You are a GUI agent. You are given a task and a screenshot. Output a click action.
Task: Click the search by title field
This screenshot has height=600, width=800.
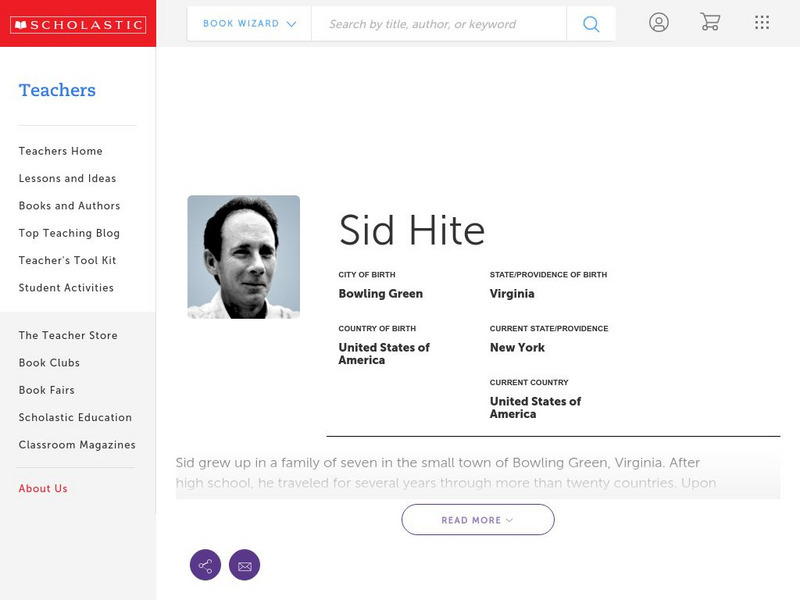pyautogui.click(x=438, y=24)
